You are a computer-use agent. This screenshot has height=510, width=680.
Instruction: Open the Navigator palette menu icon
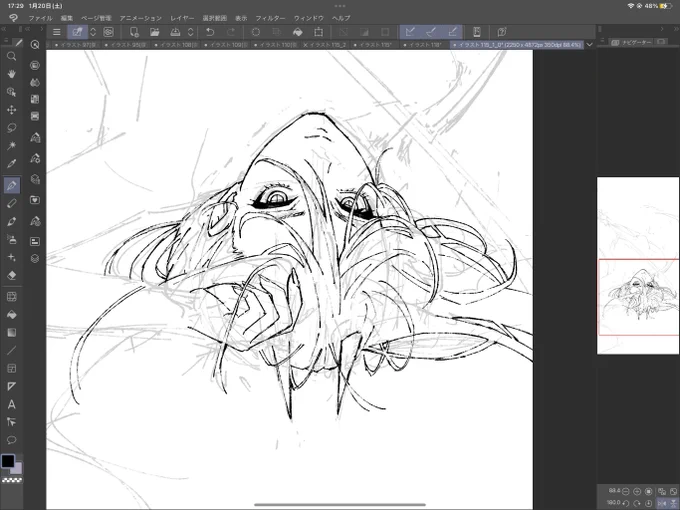[602, 41]
